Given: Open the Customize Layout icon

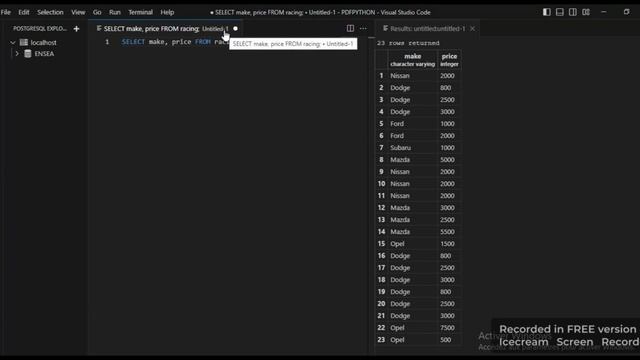Looking at the screenshot, I should (x=586, y=12).
